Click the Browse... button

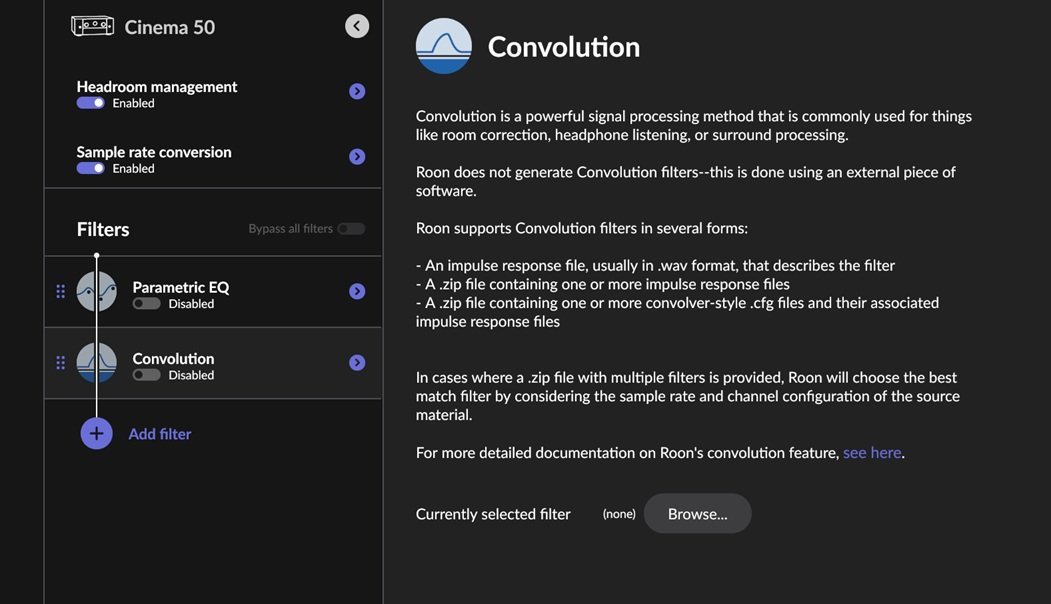[697, 514]
